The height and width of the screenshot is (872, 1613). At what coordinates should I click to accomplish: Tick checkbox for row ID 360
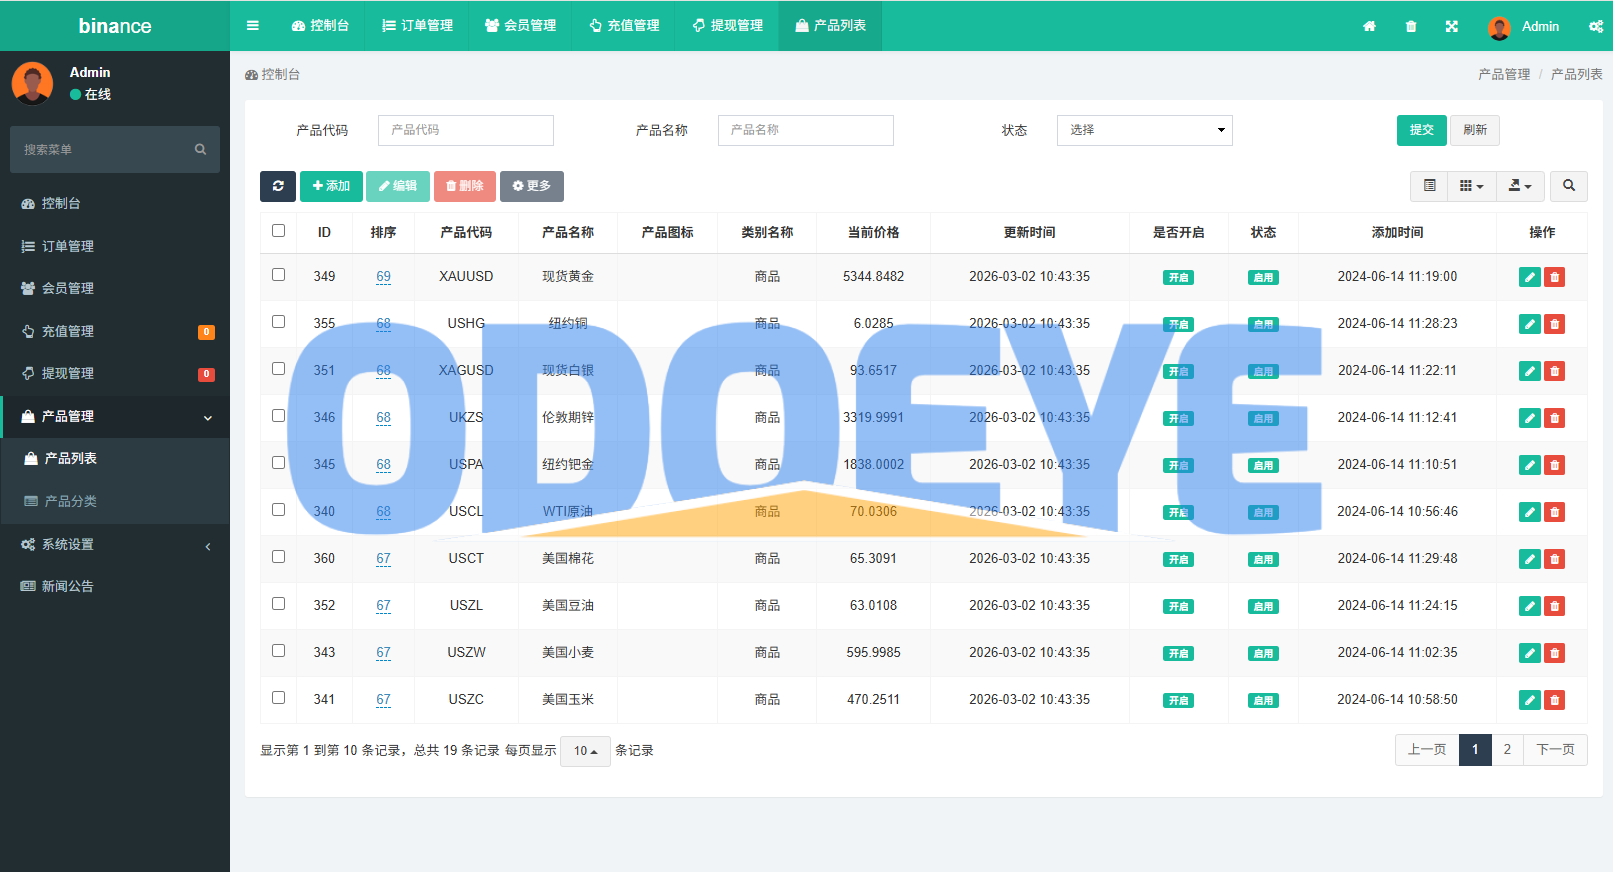(x=278, y=557)
